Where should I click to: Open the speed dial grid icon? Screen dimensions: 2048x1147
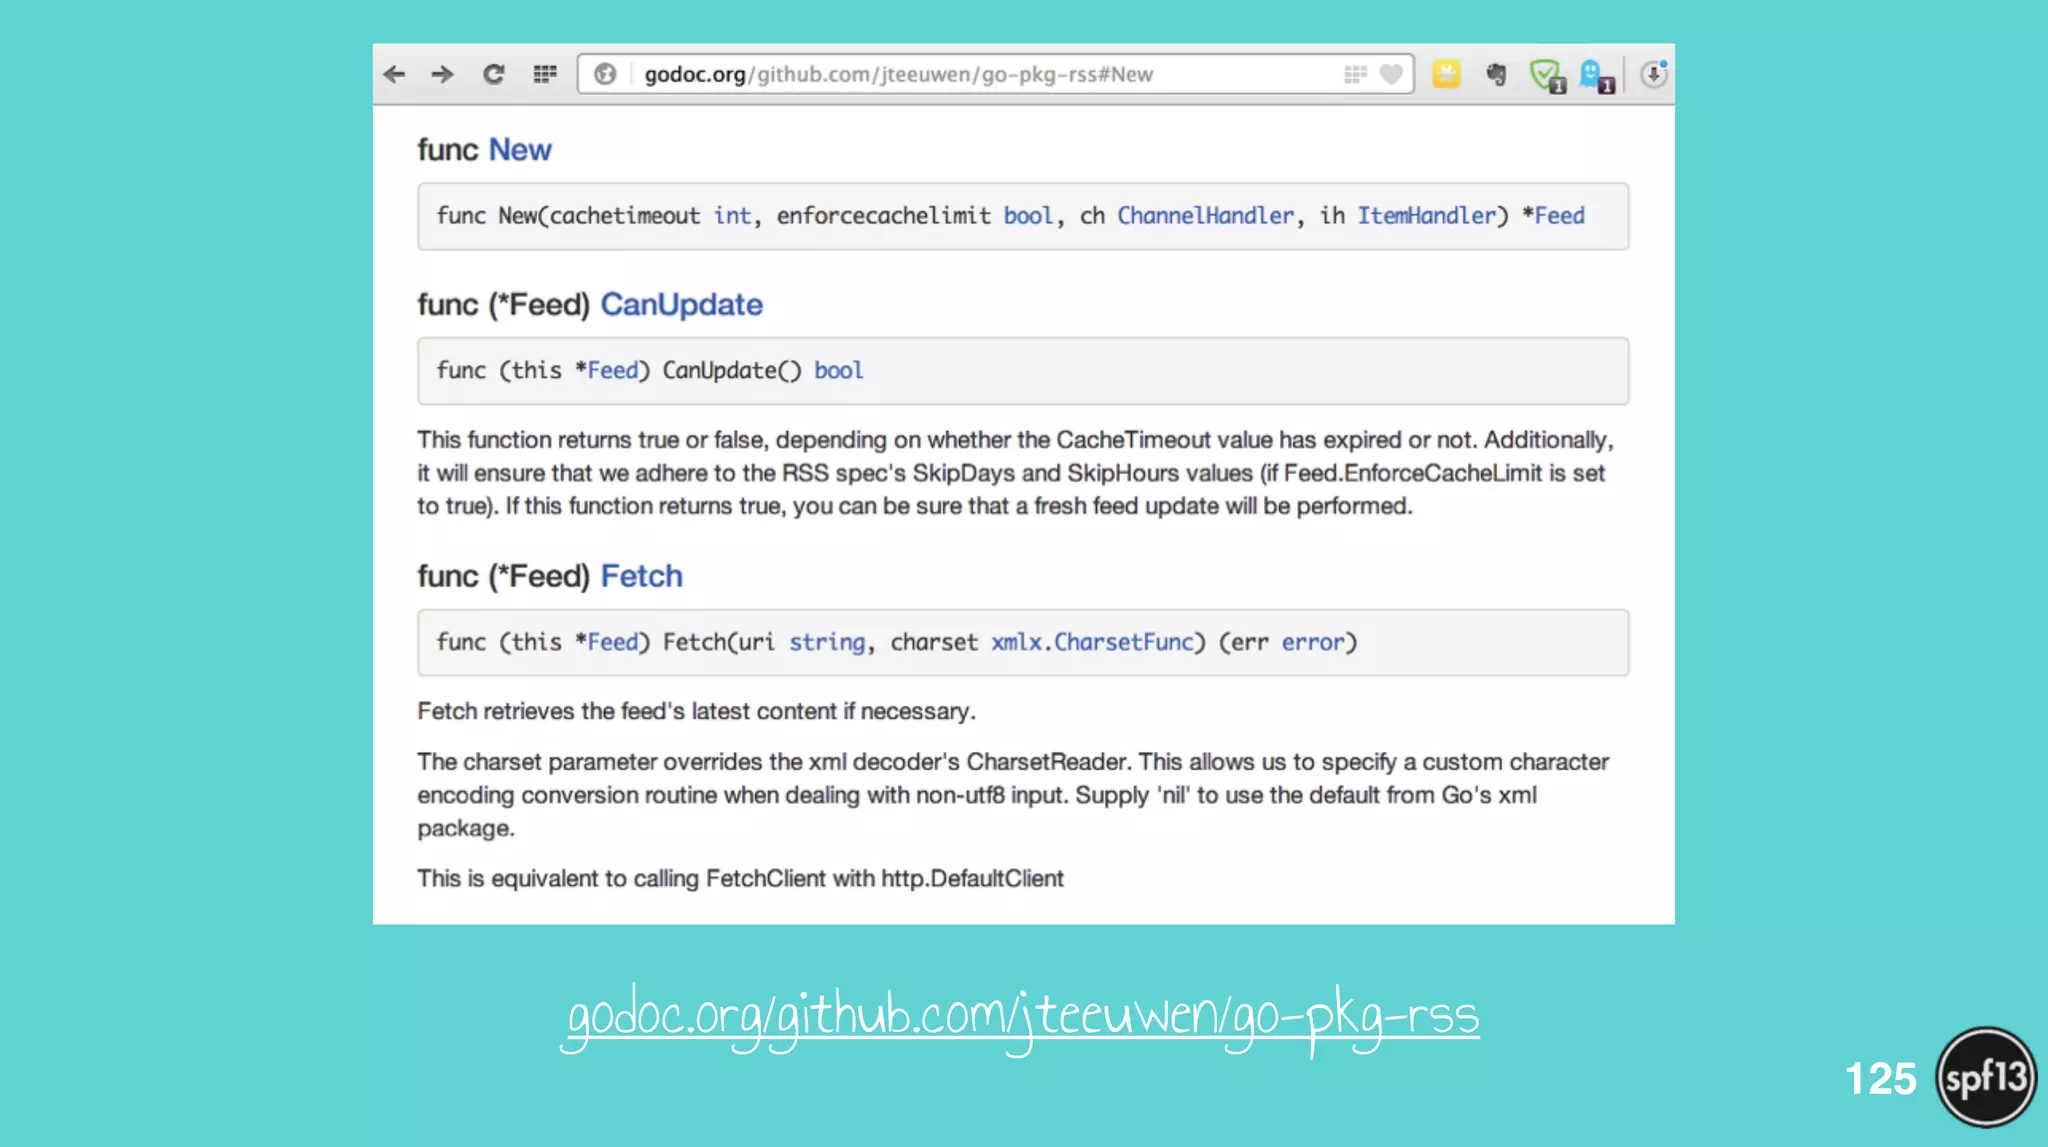(545, 74)
